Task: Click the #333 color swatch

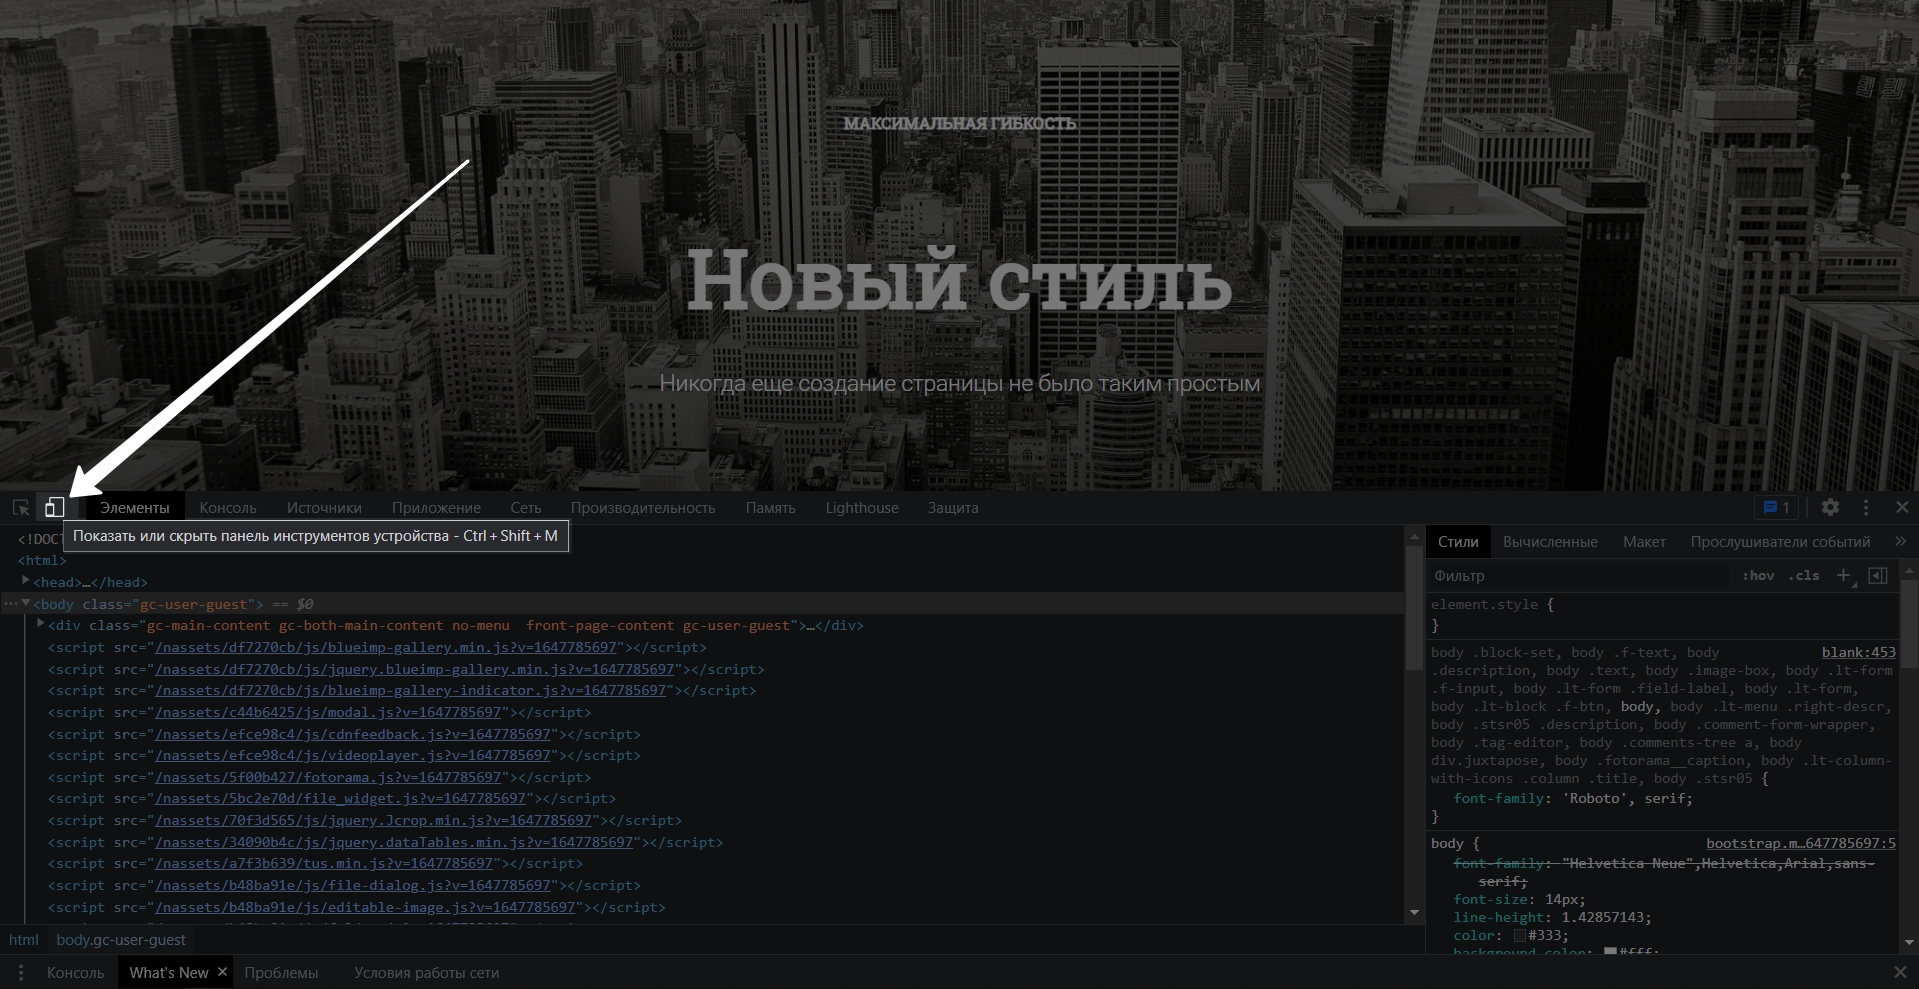Action: pyautogui.click(x=1519, y=936)
